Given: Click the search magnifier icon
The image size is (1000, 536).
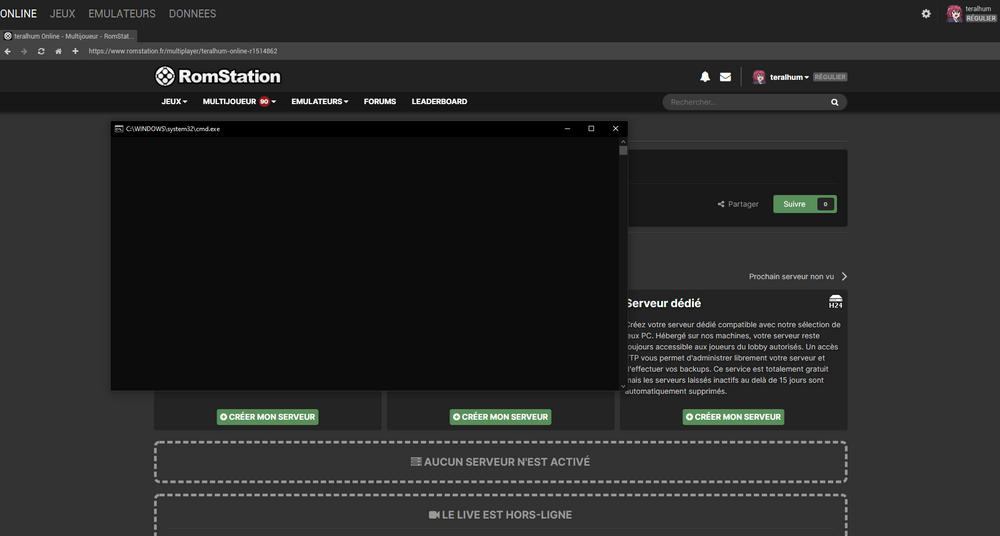Looking at the screenshot, I should click(835, 102).
